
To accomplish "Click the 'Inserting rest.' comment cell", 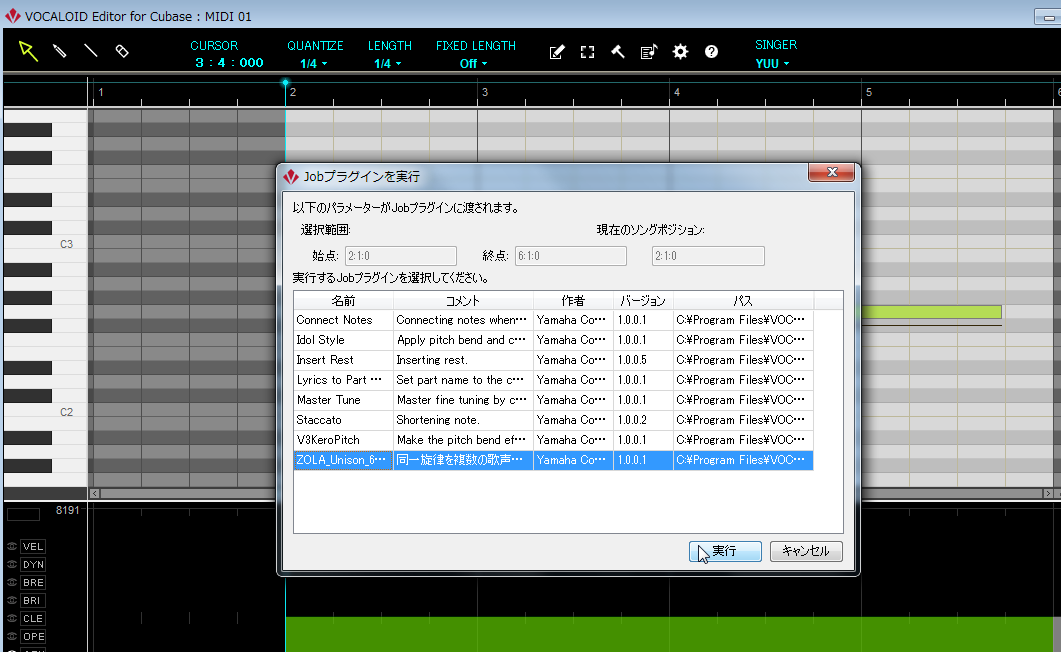I will tap(463, 360).
